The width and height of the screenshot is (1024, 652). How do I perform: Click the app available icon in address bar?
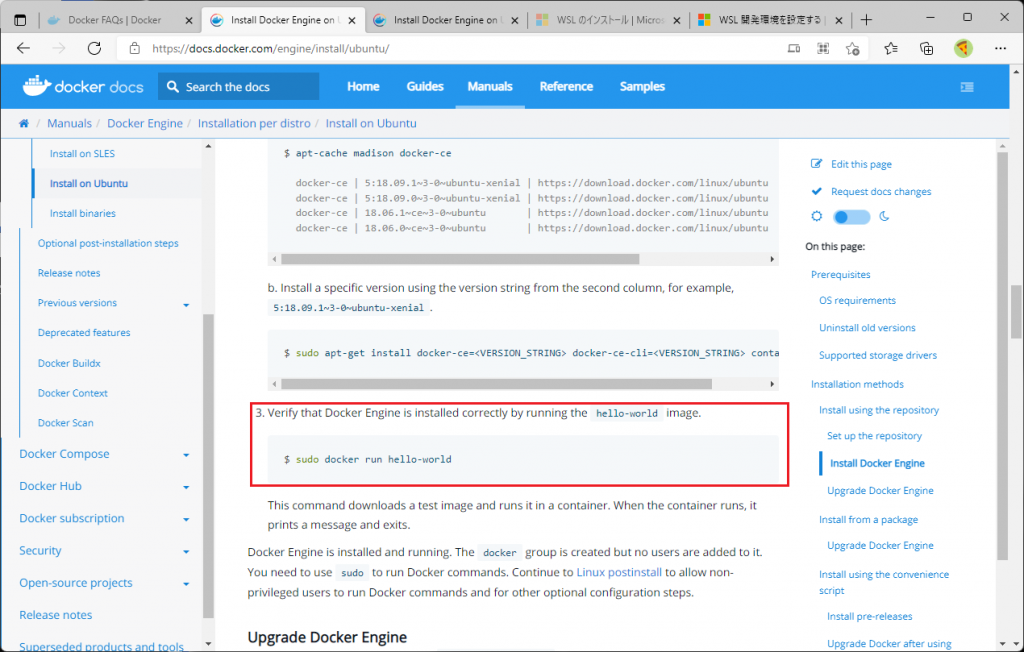[793, 48]
